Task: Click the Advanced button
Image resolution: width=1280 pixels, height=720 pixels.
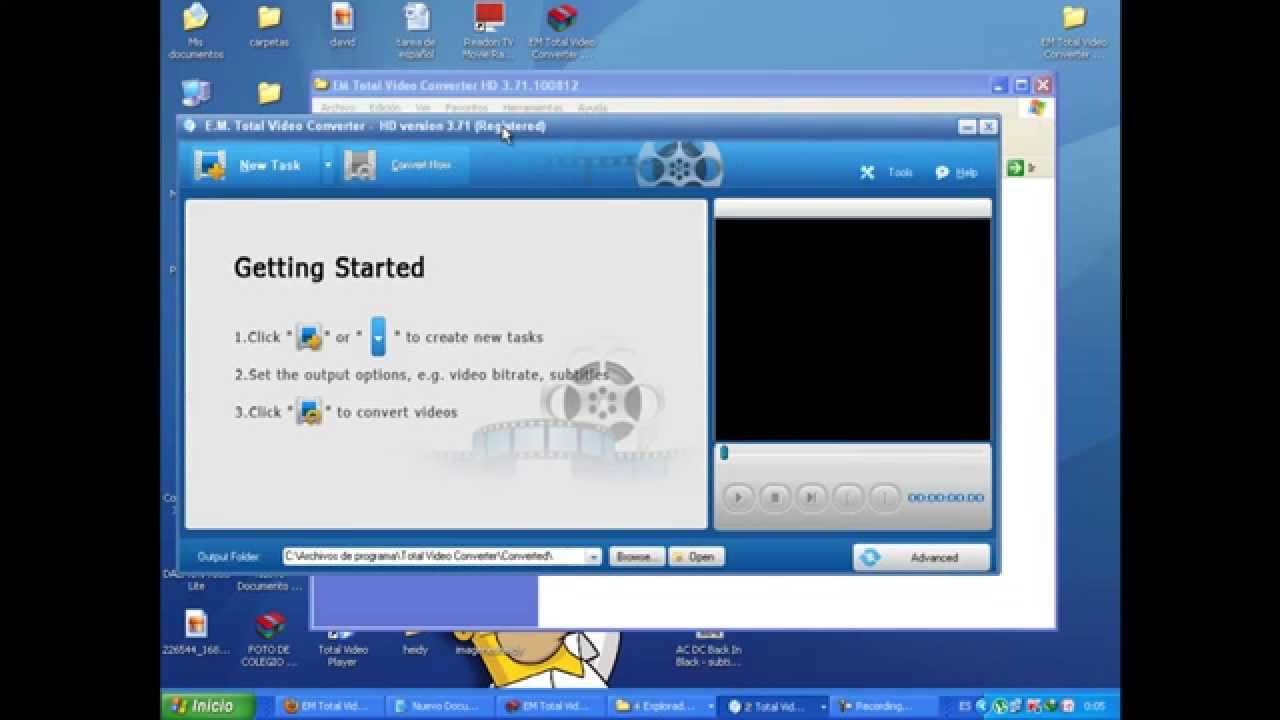Action: coord(921,557)
